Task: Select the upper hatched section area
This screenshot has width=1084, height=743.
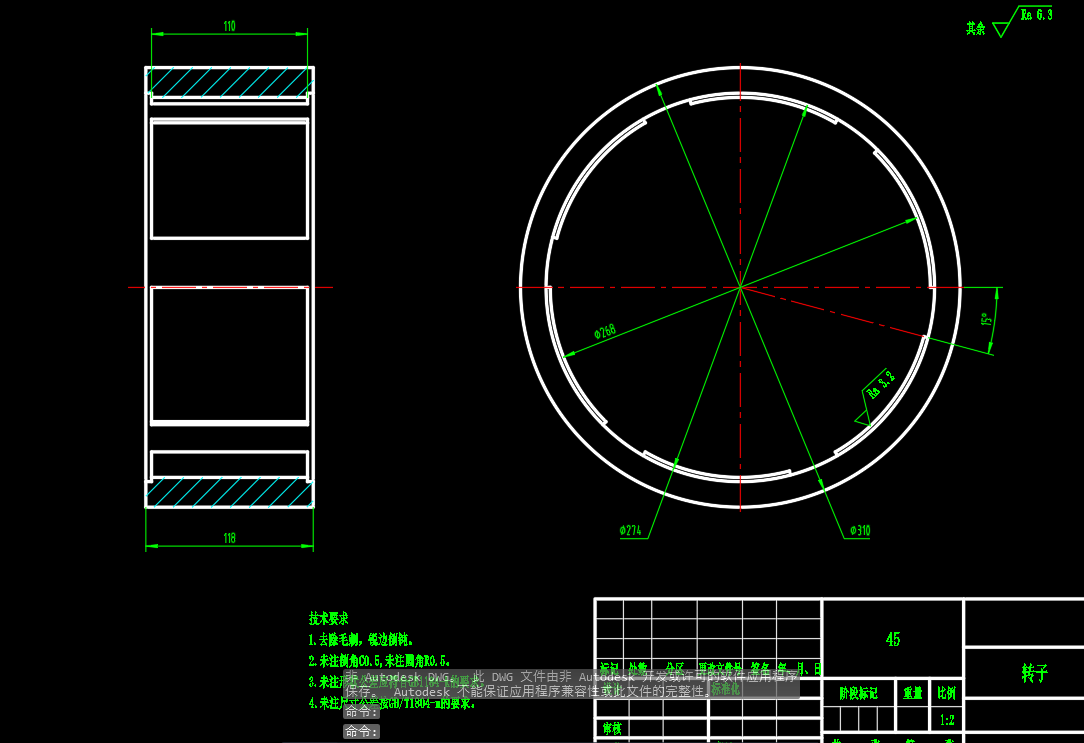Action: (x=230, y=82)
